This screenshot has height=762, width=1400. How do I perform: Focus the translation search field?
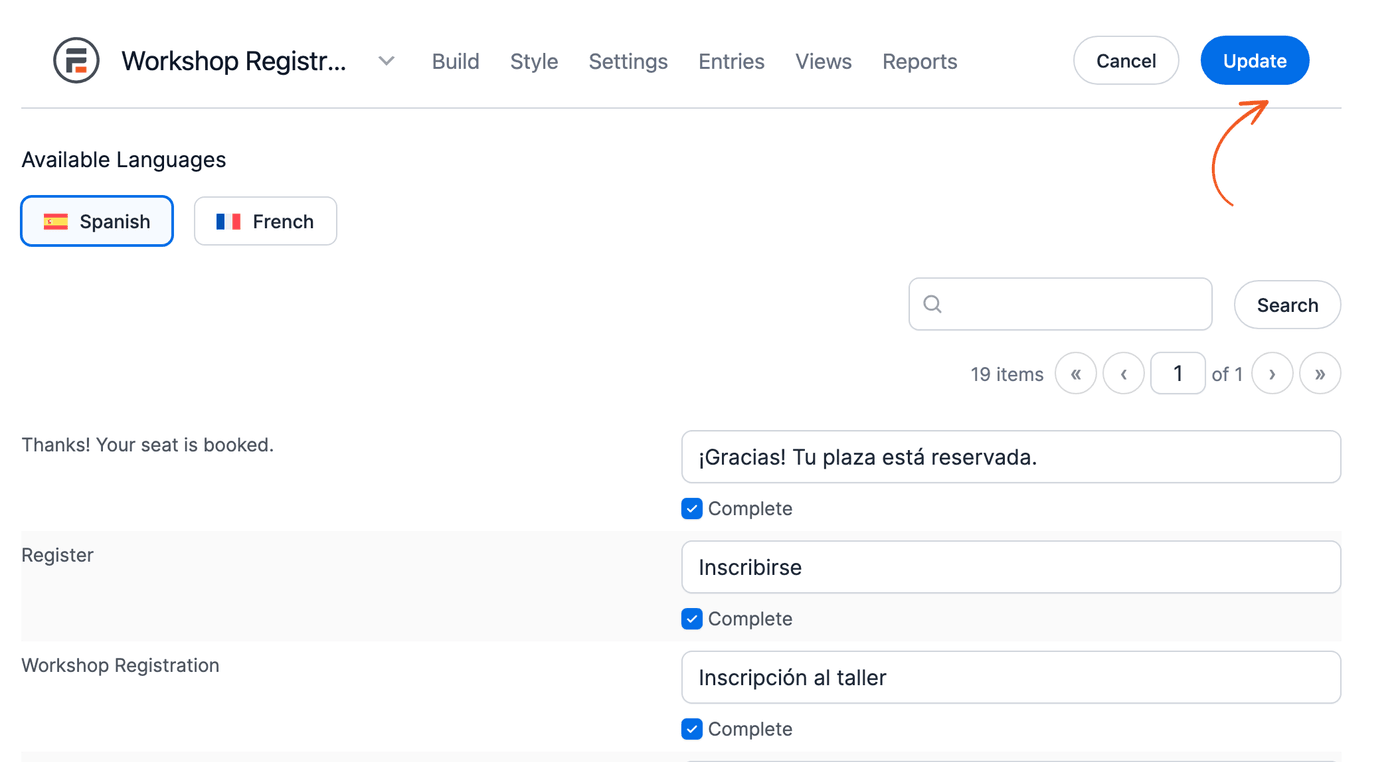click(x=1060, y=304)
